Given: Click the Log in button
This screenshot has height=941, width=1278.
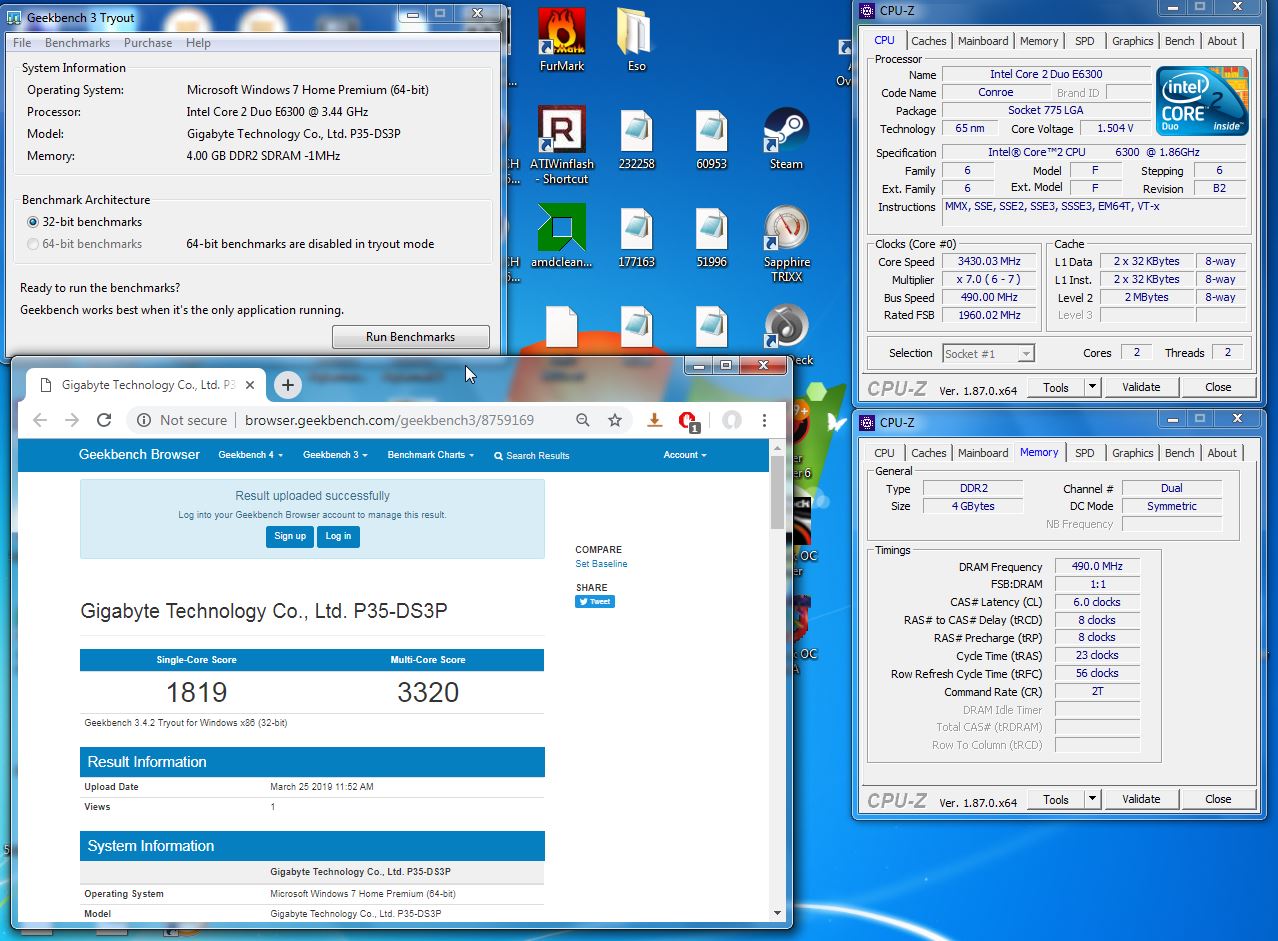Looking at the screenshot, I should click(x=338, y=536).
